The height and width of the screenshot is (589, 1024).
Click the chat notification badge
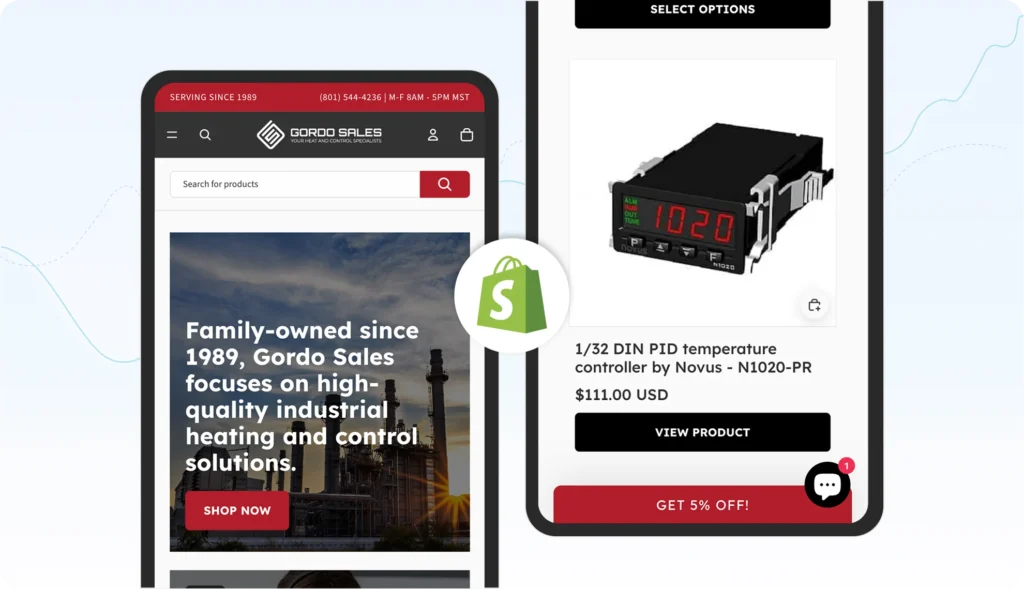[x=846, y=466]
